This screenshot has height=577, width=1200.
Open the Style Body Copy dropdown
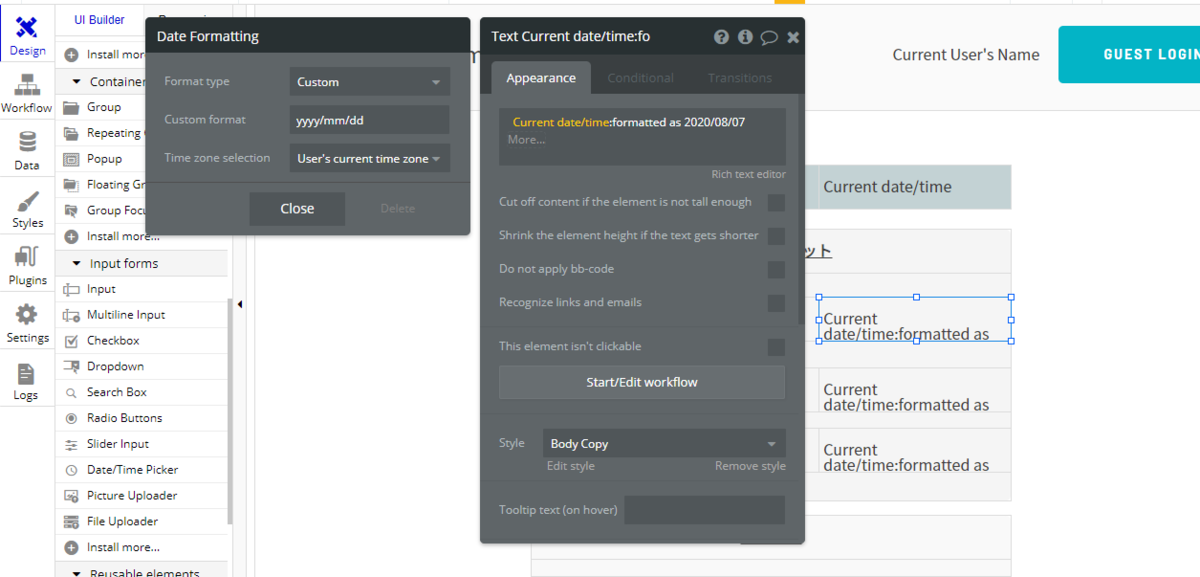tap(663, 444)
